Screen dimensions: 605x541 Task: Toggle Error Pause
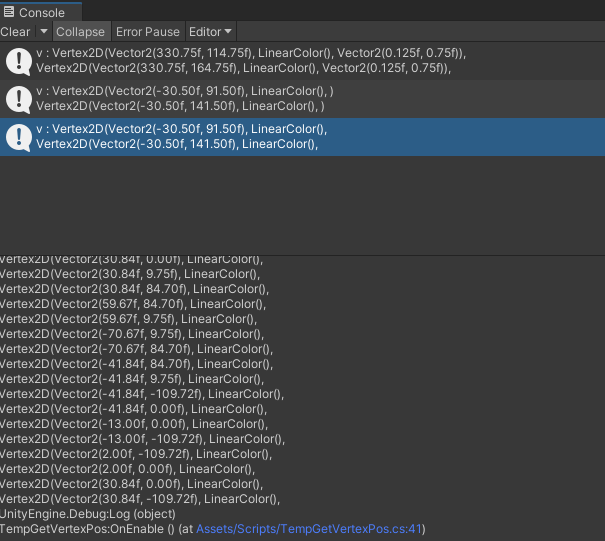click(148, 32)
